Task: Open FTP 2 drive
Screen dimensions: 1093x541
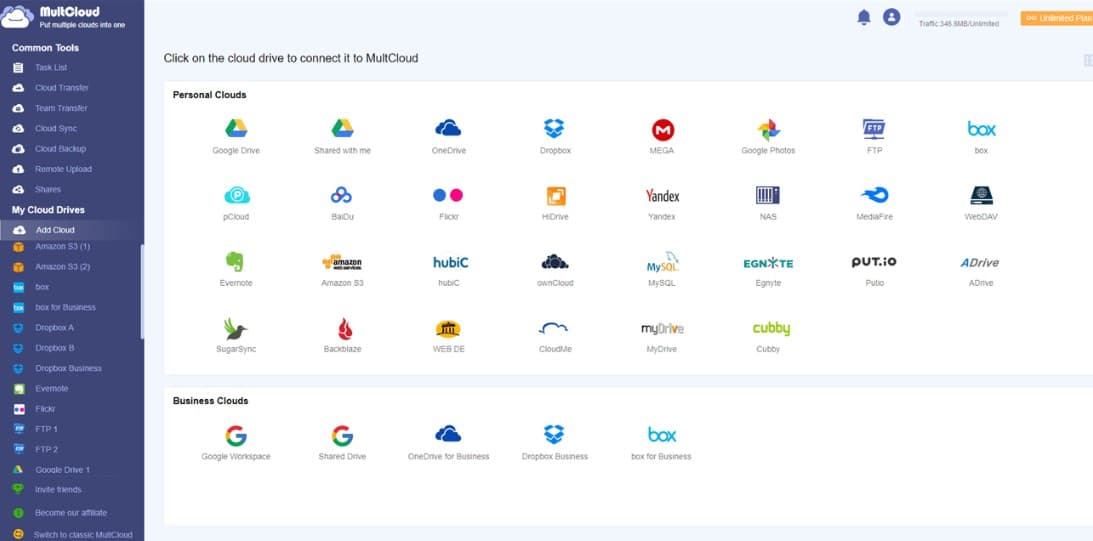Action: [x=46, y=449]
